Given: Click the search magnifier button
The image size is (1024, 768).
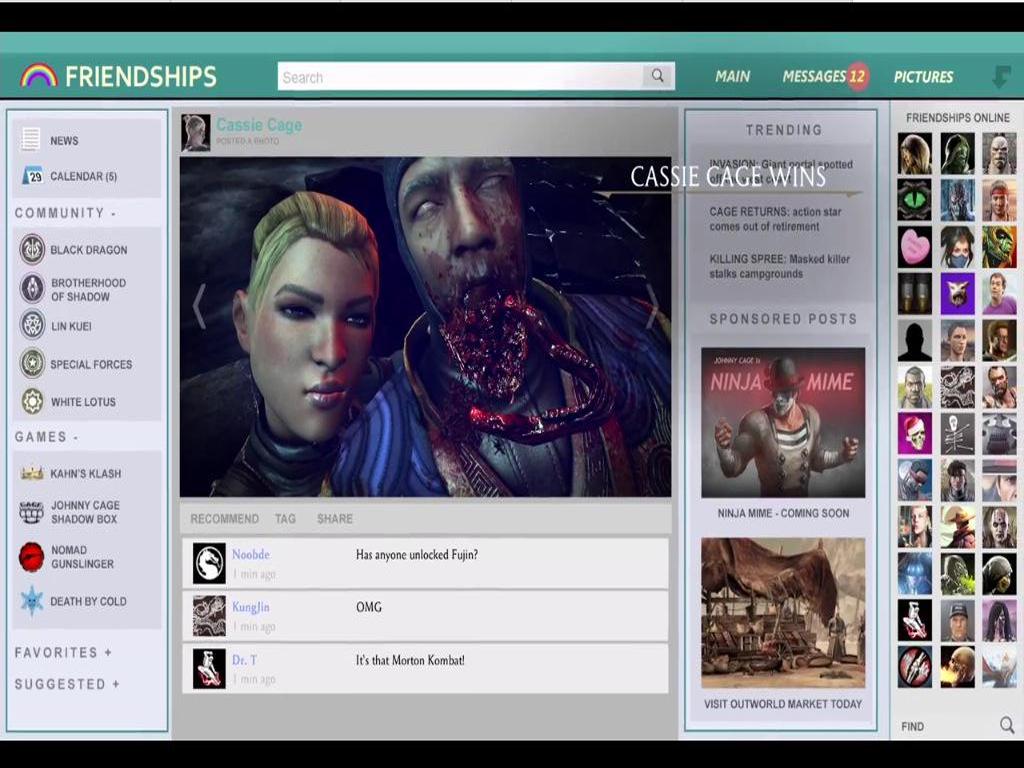Looking at the screenshot, I should [x=658, y=76].
